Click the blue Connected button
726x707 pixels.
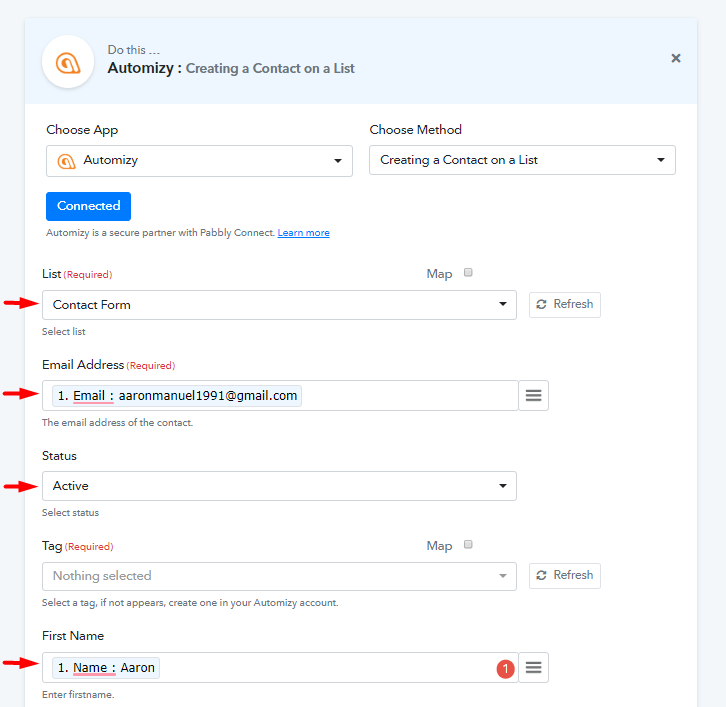(x=88, y=206)
